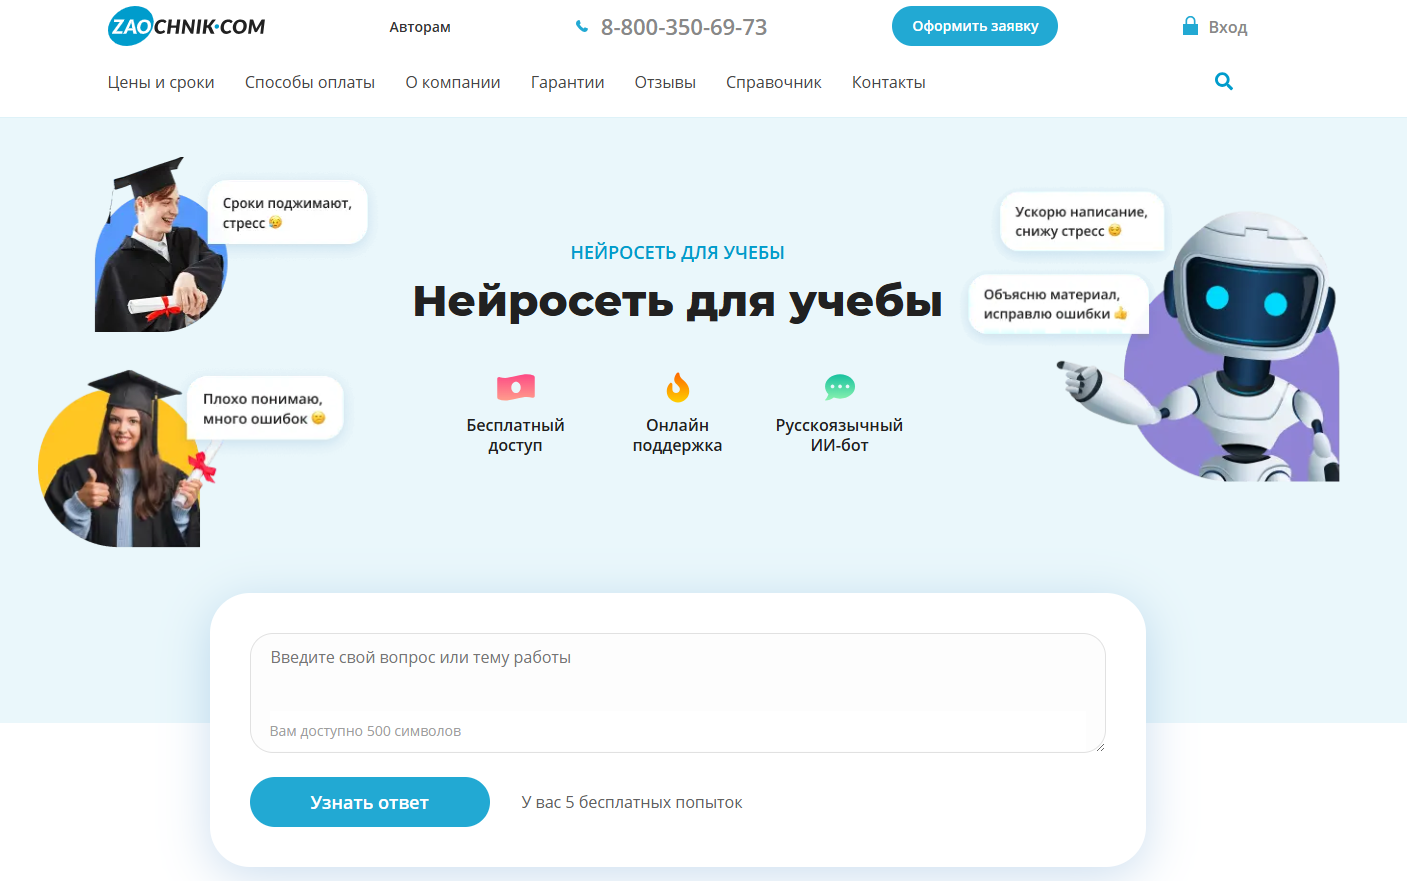The width and height of the screenshot is (1407, 881).
Task: Open the Цены и сроки menu item
Action: click(x=161, y=83)
